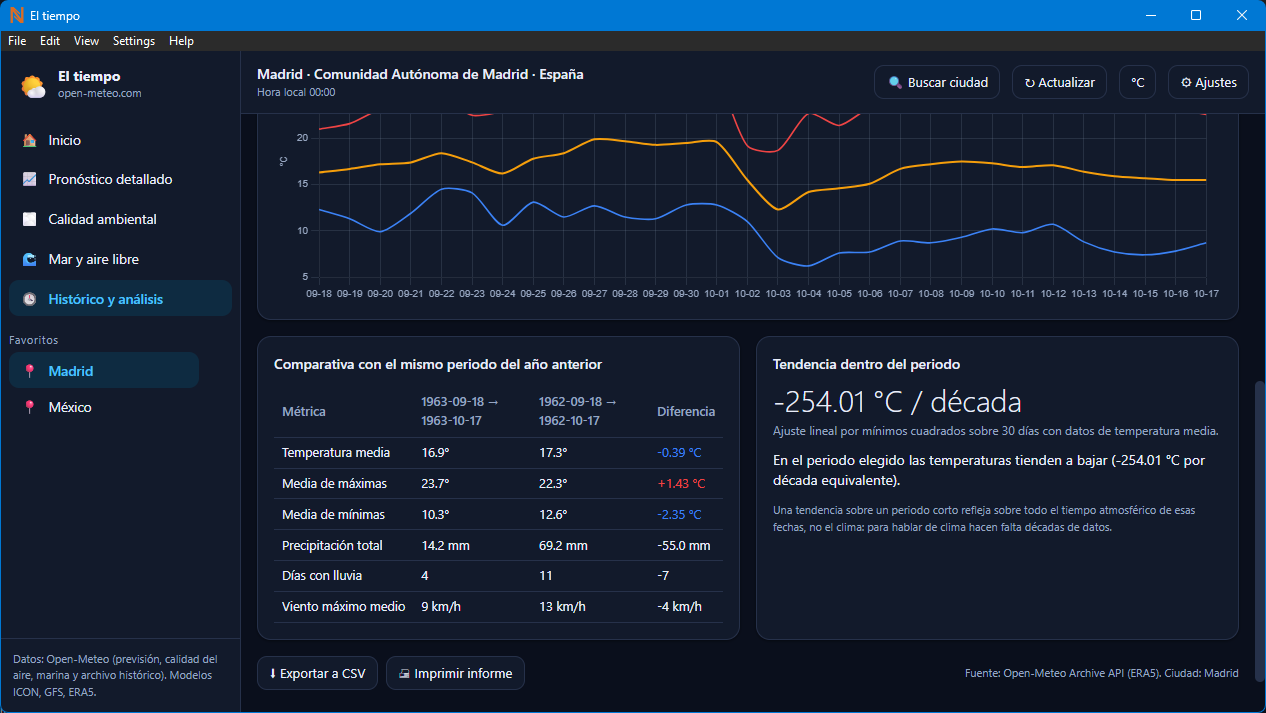Viewport: 1266px width, 713px height.
Task: Click the -0.39 °C difference value
Action: (679, 453)
